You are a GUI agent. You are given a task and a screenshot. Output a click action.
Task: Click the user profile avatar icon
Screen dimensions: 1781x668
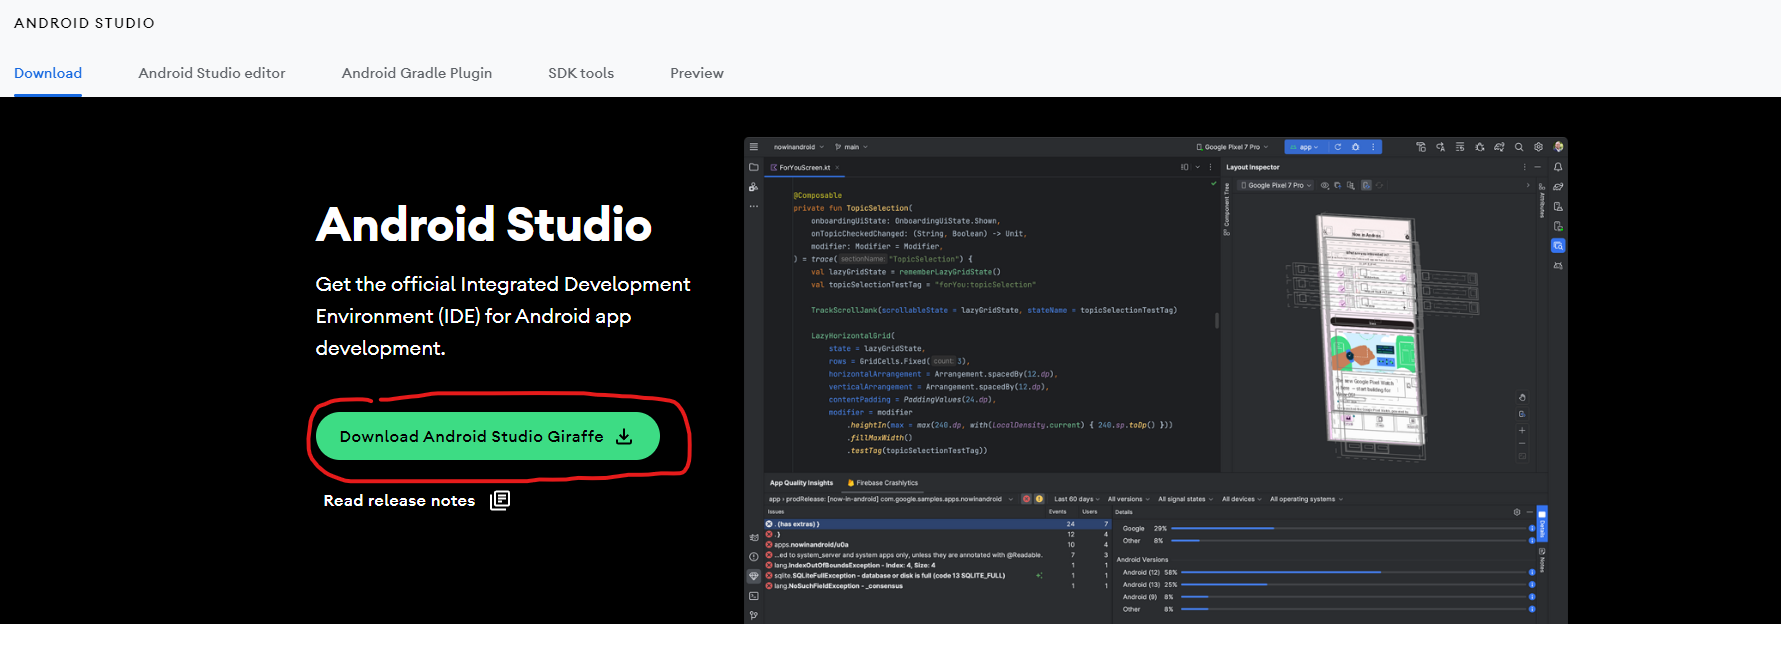pyautogui.click(x=1558, y=147)
